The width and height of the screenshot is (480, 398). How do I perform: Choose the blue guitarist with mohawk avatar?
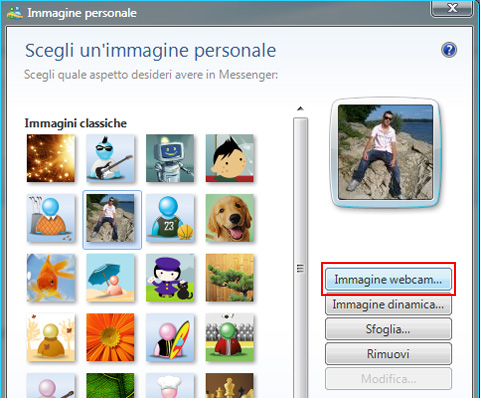[x=110, y=158]
